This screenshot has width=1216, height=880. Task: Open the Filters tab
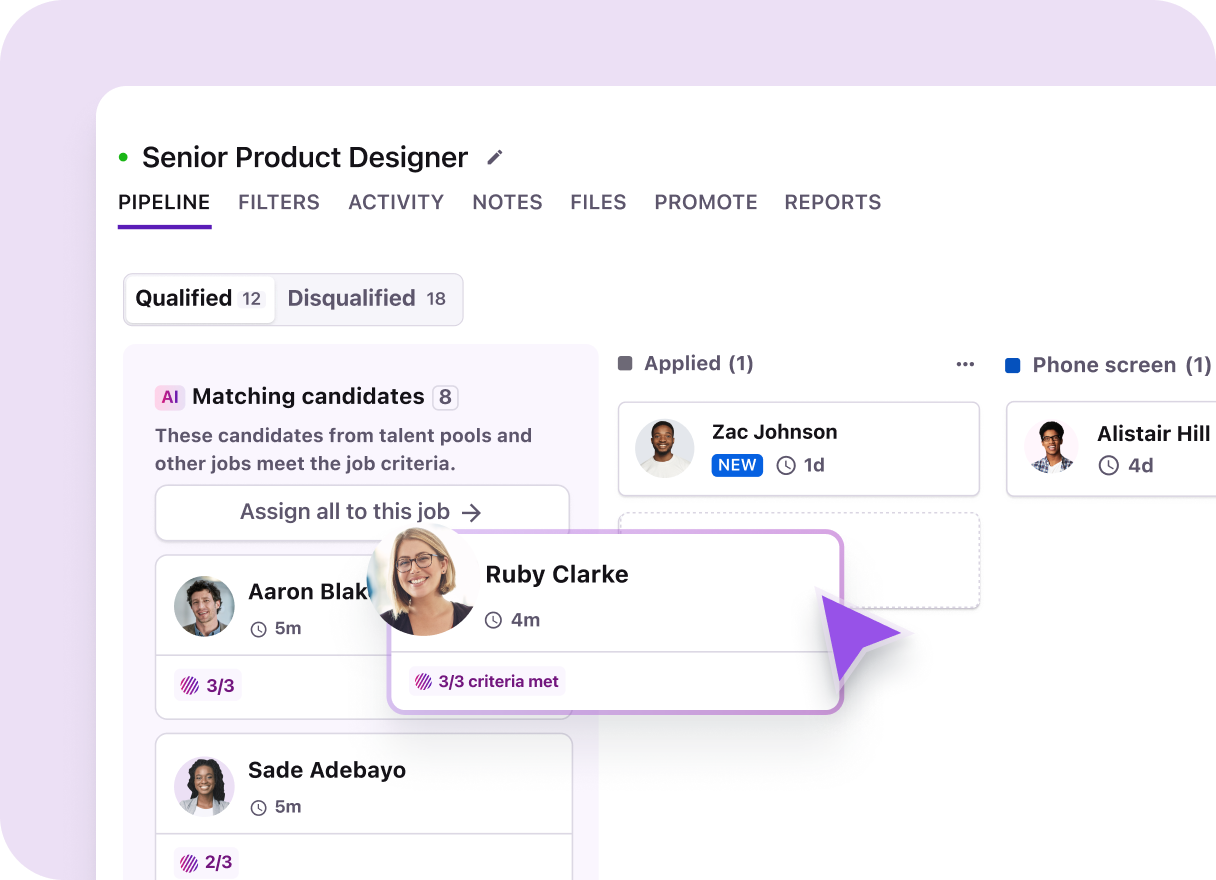pyautogui.click(x=279, y=202)
